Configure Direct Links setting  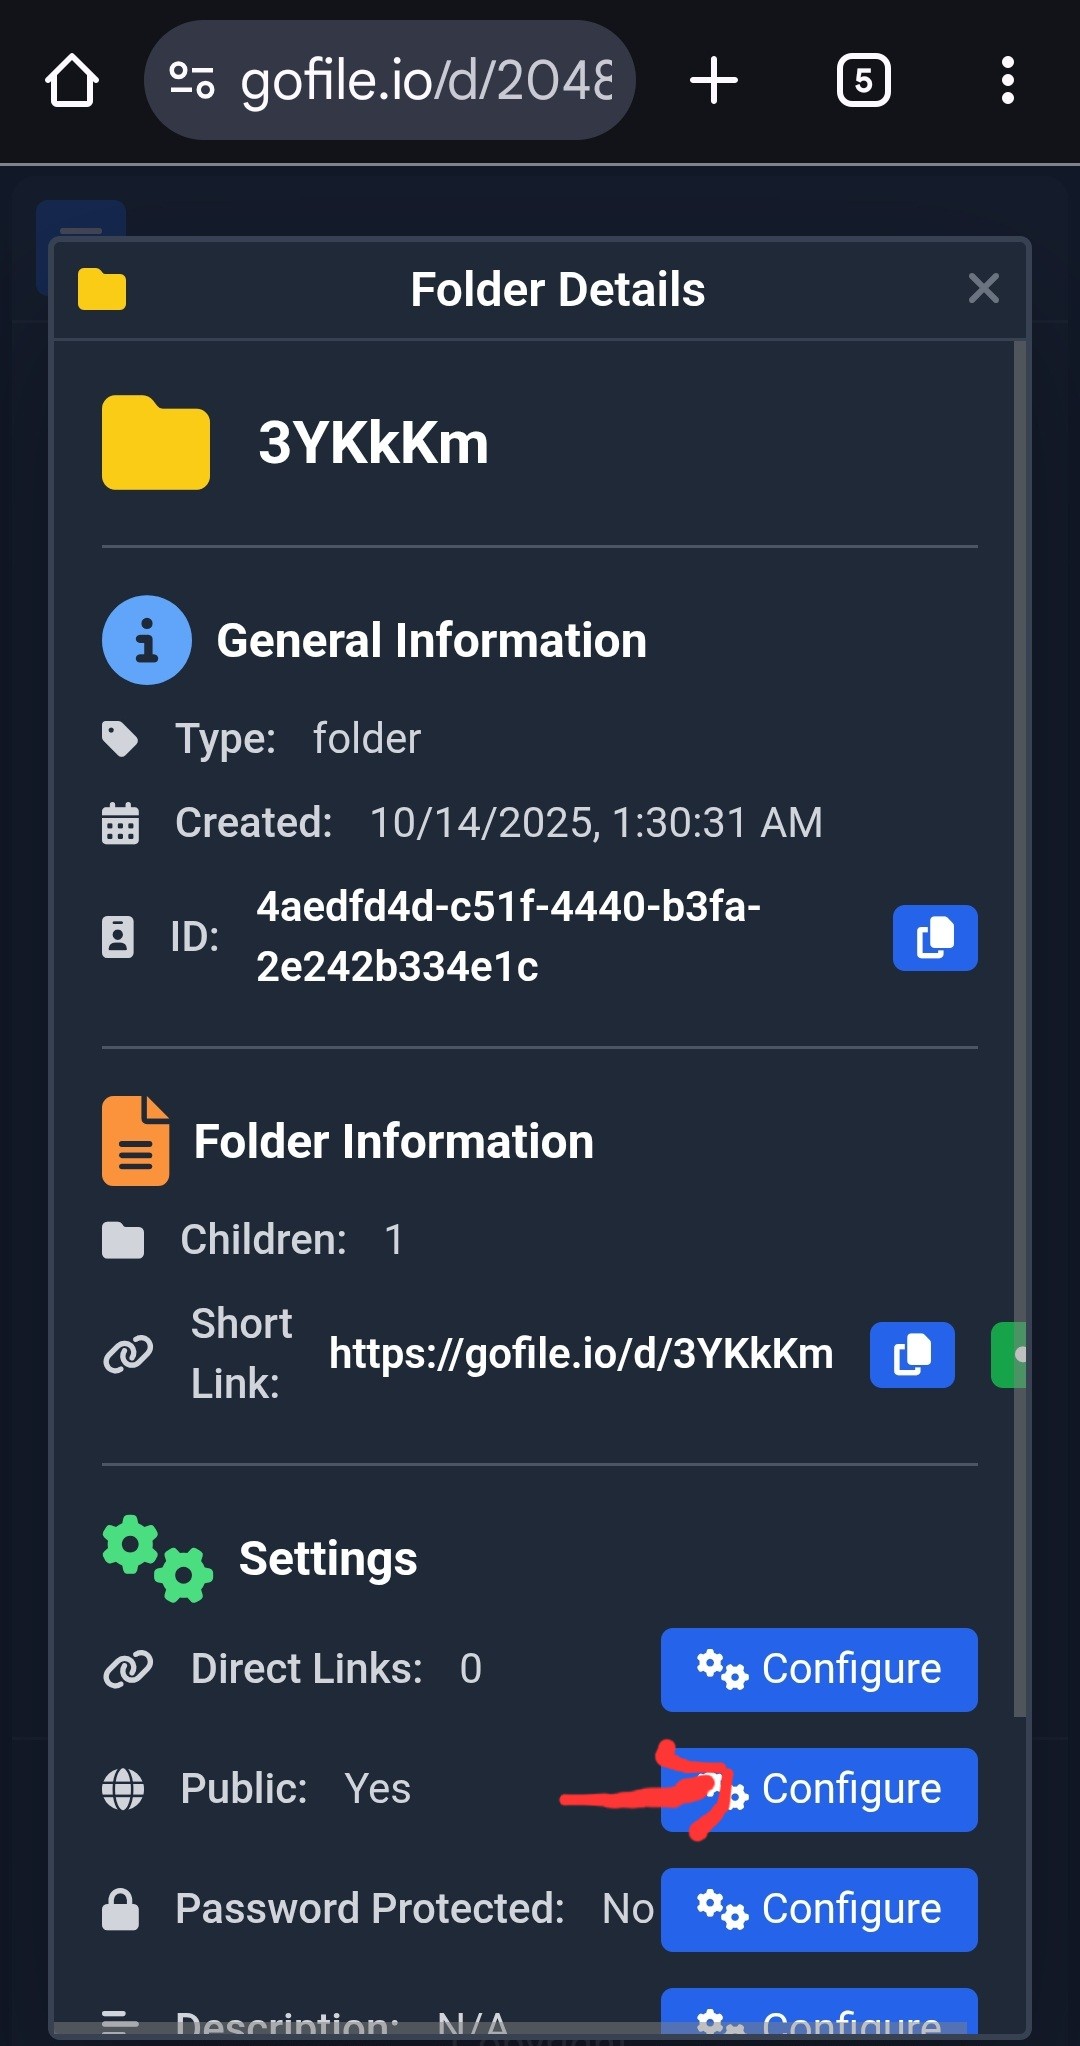pyautogui.click(x=818, y=1669)
